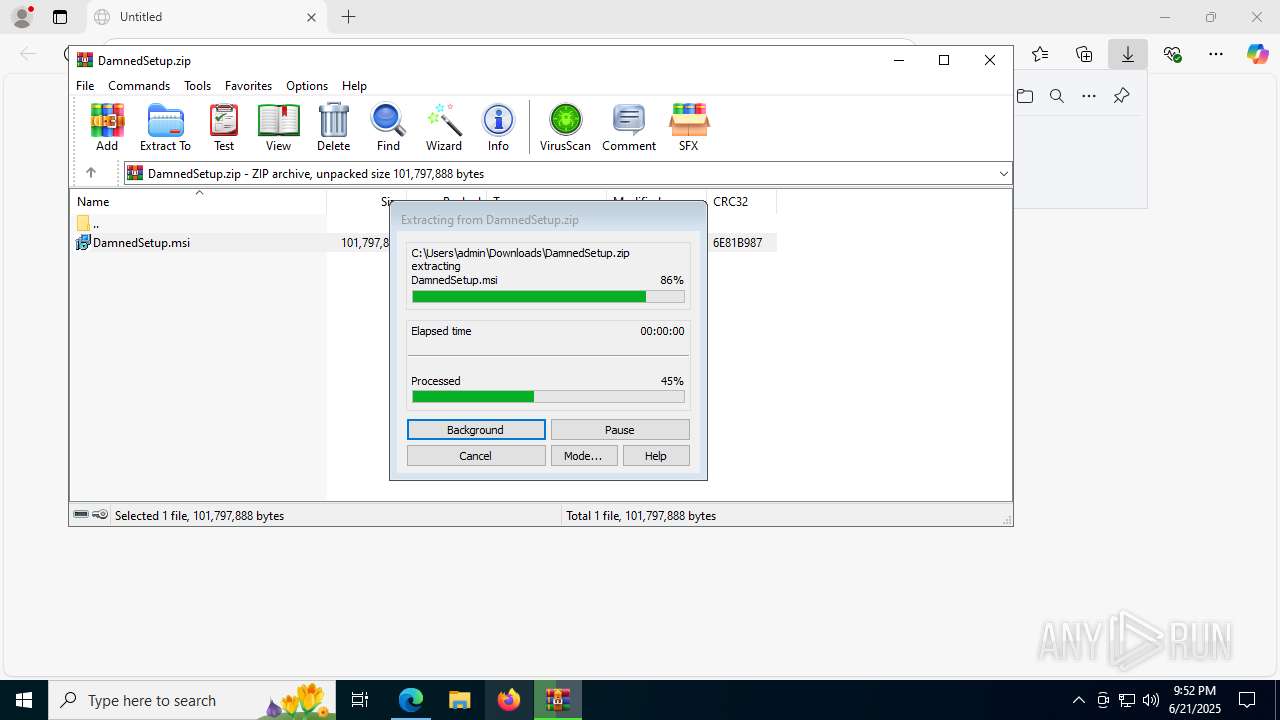
Task: Open Edge browser essentials icon
Action: 1172,54
